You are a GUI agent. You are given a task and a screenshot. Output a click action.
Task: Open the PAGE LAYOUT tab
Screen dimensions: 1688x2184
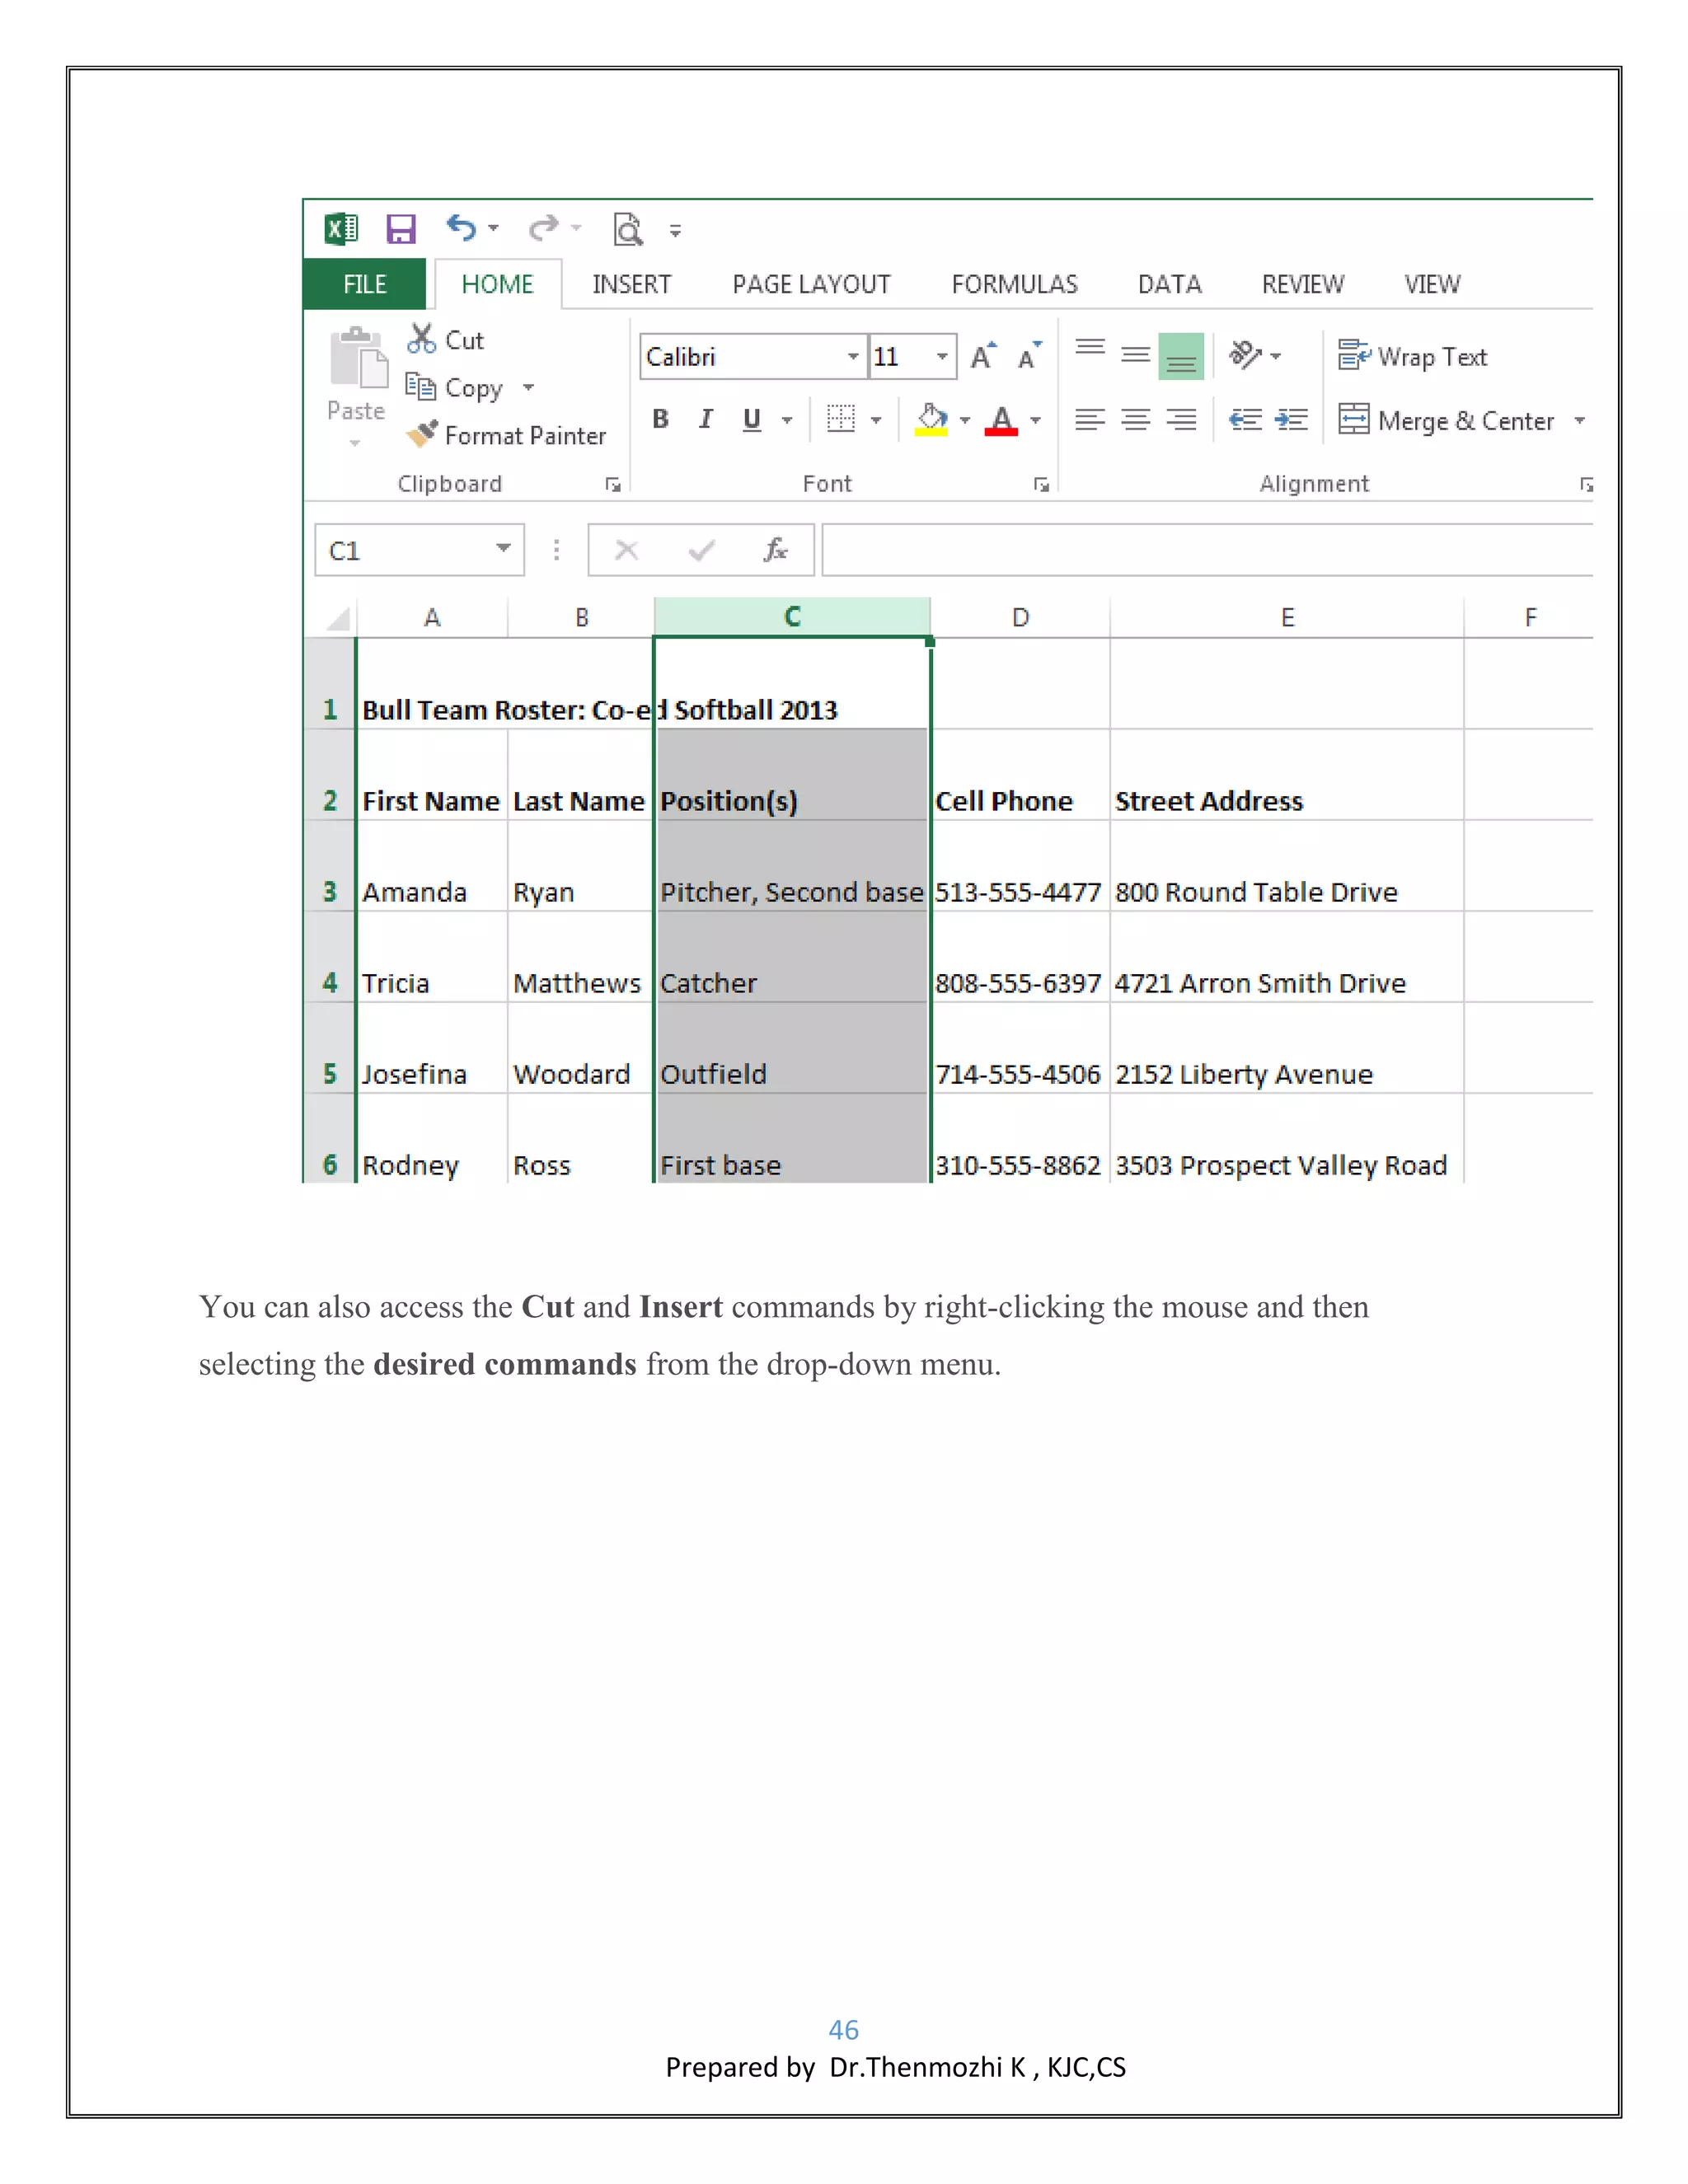pos(811,284)
